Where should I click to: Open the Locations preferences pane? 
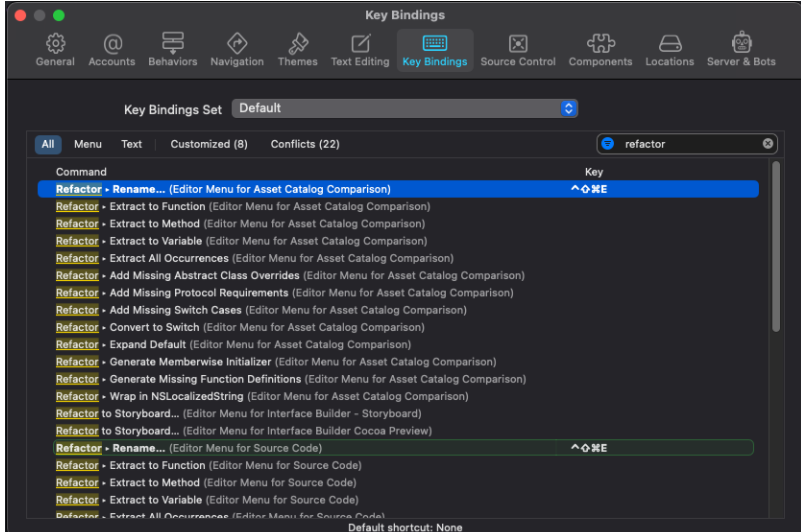(670, 50)
